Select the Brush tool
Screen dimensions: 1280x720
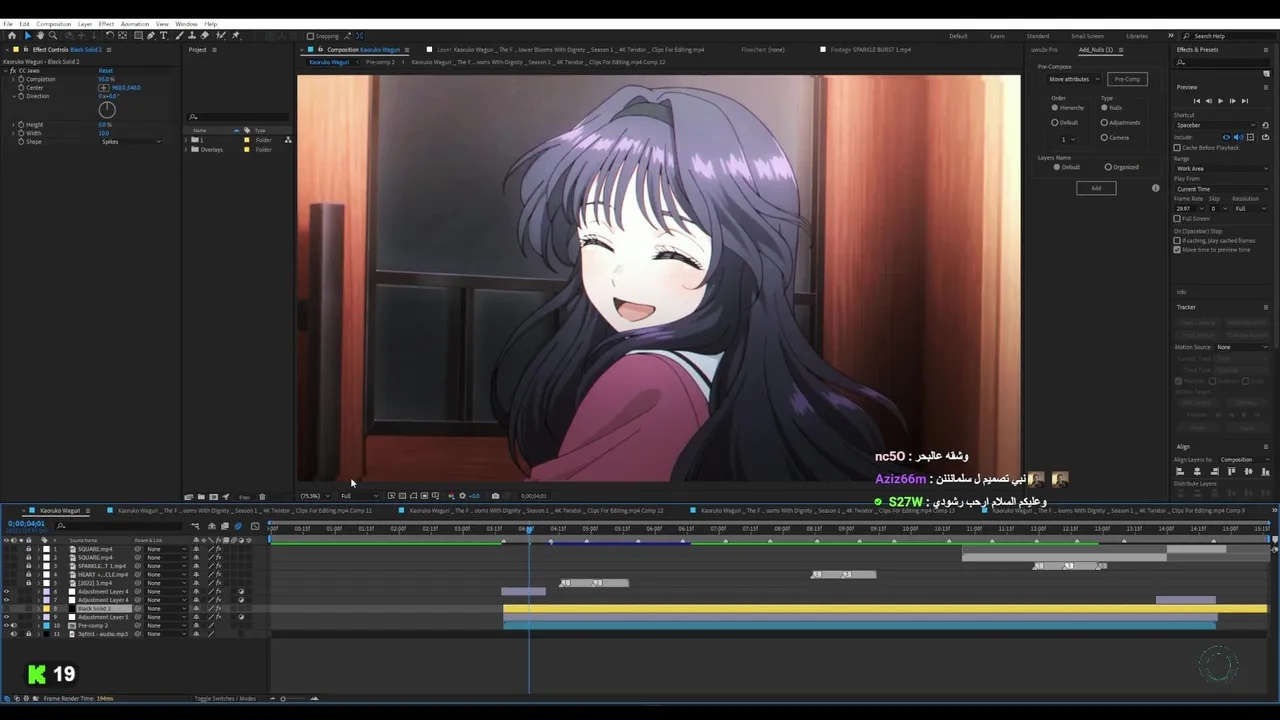point(179,35)
